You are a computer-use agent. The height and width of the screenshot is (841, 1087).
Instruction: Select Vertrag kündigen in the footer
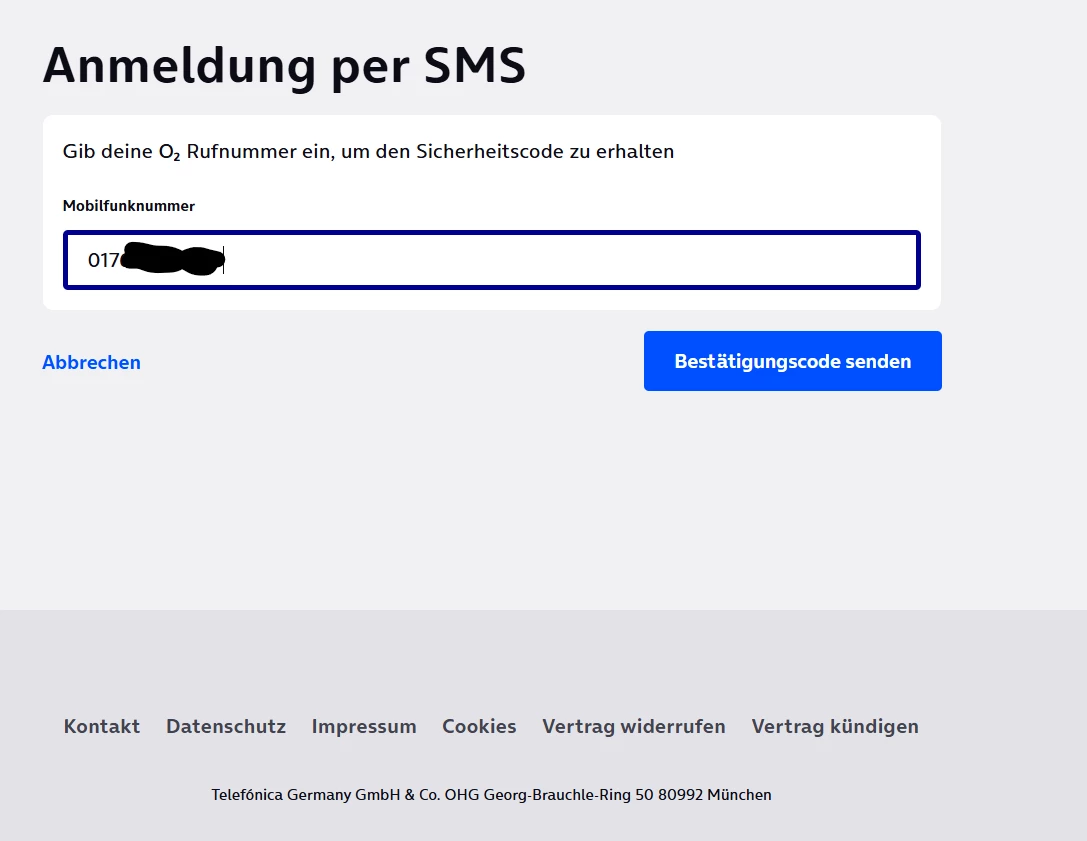(x=835, y=726)
